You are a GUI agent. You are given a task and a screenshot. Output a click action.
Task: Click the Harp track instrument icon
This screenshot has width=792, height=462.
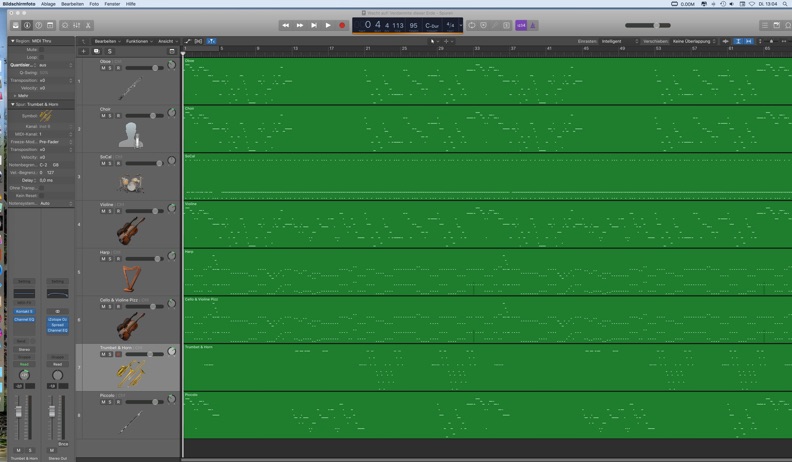131,278
